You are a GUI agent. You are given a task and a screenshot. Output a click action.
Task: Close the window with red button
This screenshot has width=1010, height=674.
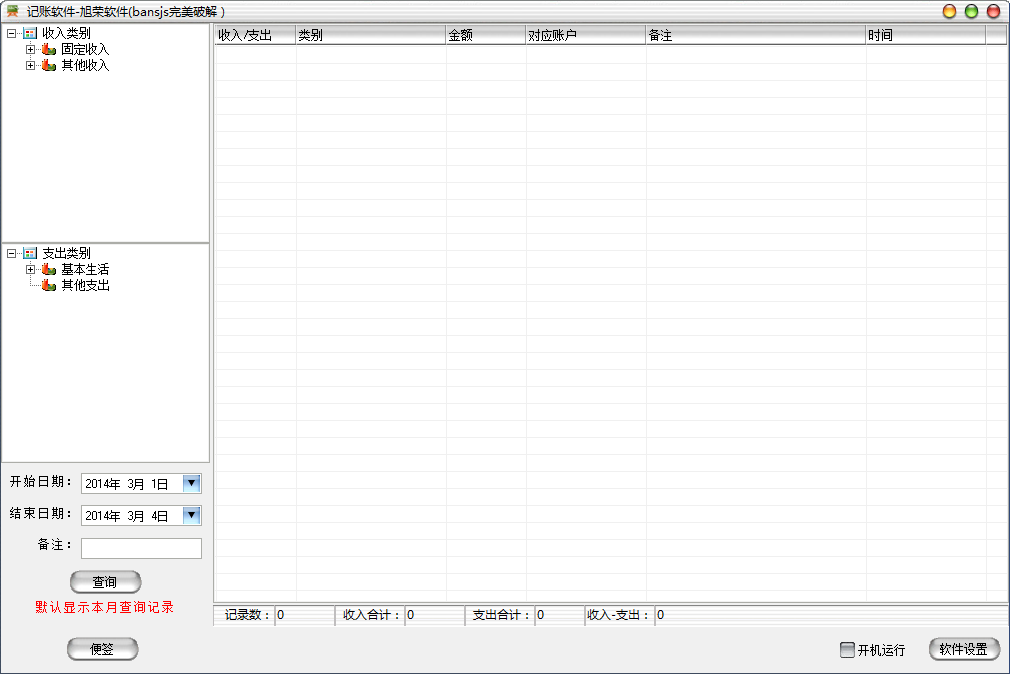coord(994,12)
